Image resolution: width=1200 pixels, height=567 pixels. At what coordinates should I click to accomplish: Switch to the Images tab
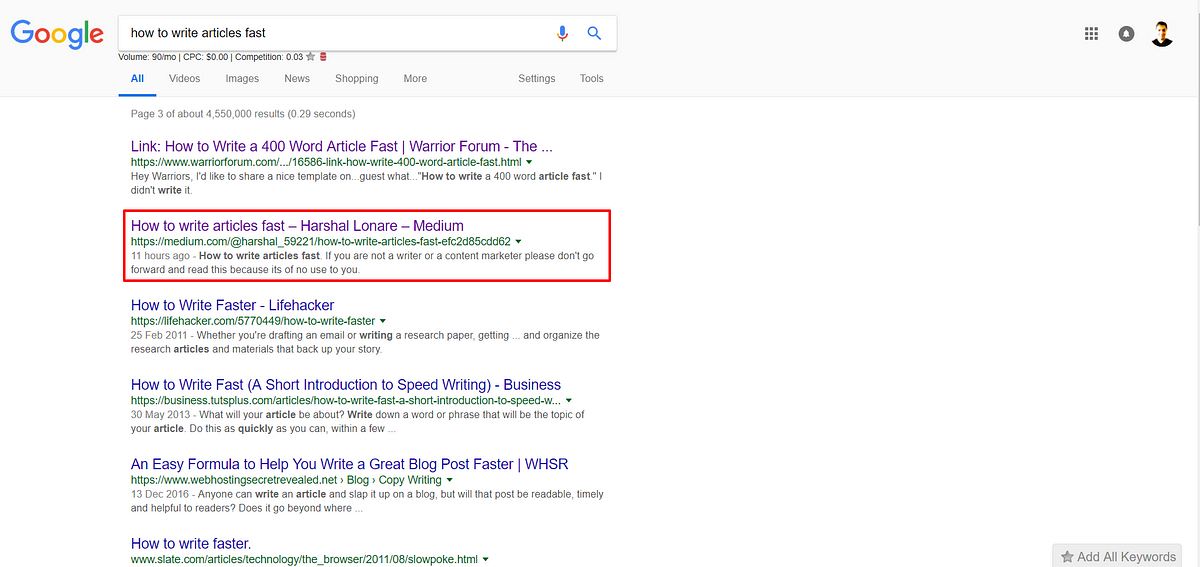pyautogui.click(x=242, y=79)
